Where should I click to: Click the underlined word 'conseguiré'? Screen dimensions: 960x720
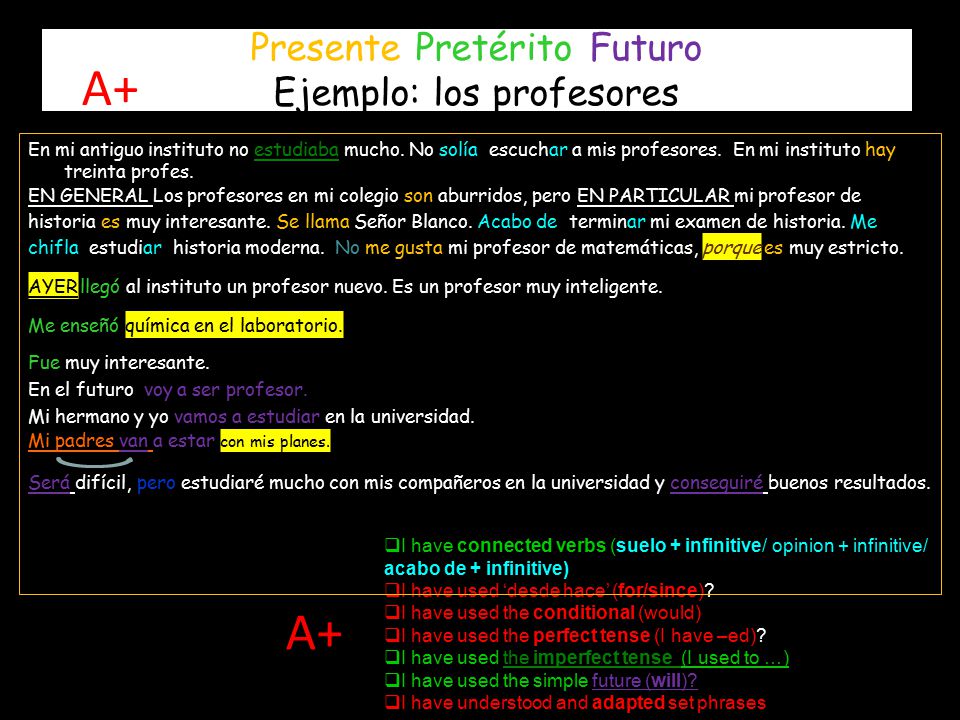tap(716, 482)
